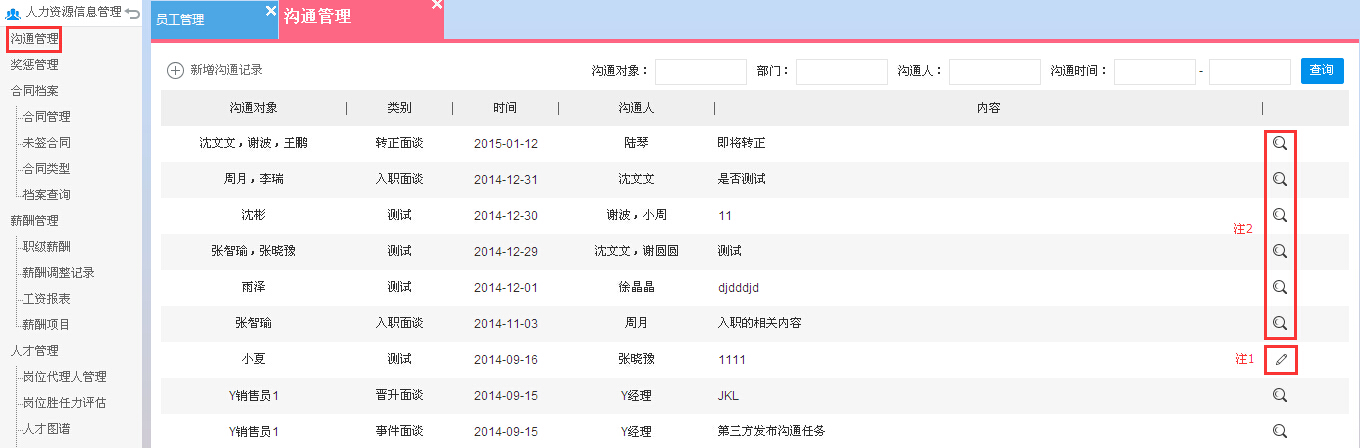Click the date 2014-11-03

click(506, 324)
